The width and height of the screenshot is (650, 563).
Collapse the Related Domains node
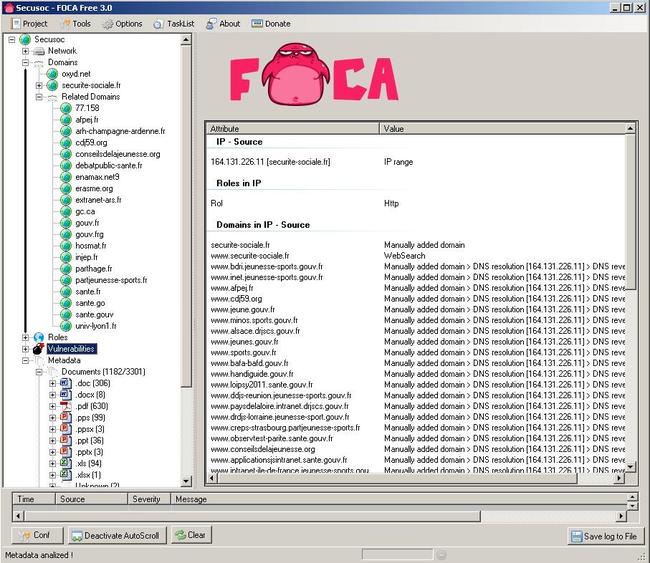[39, 97]
